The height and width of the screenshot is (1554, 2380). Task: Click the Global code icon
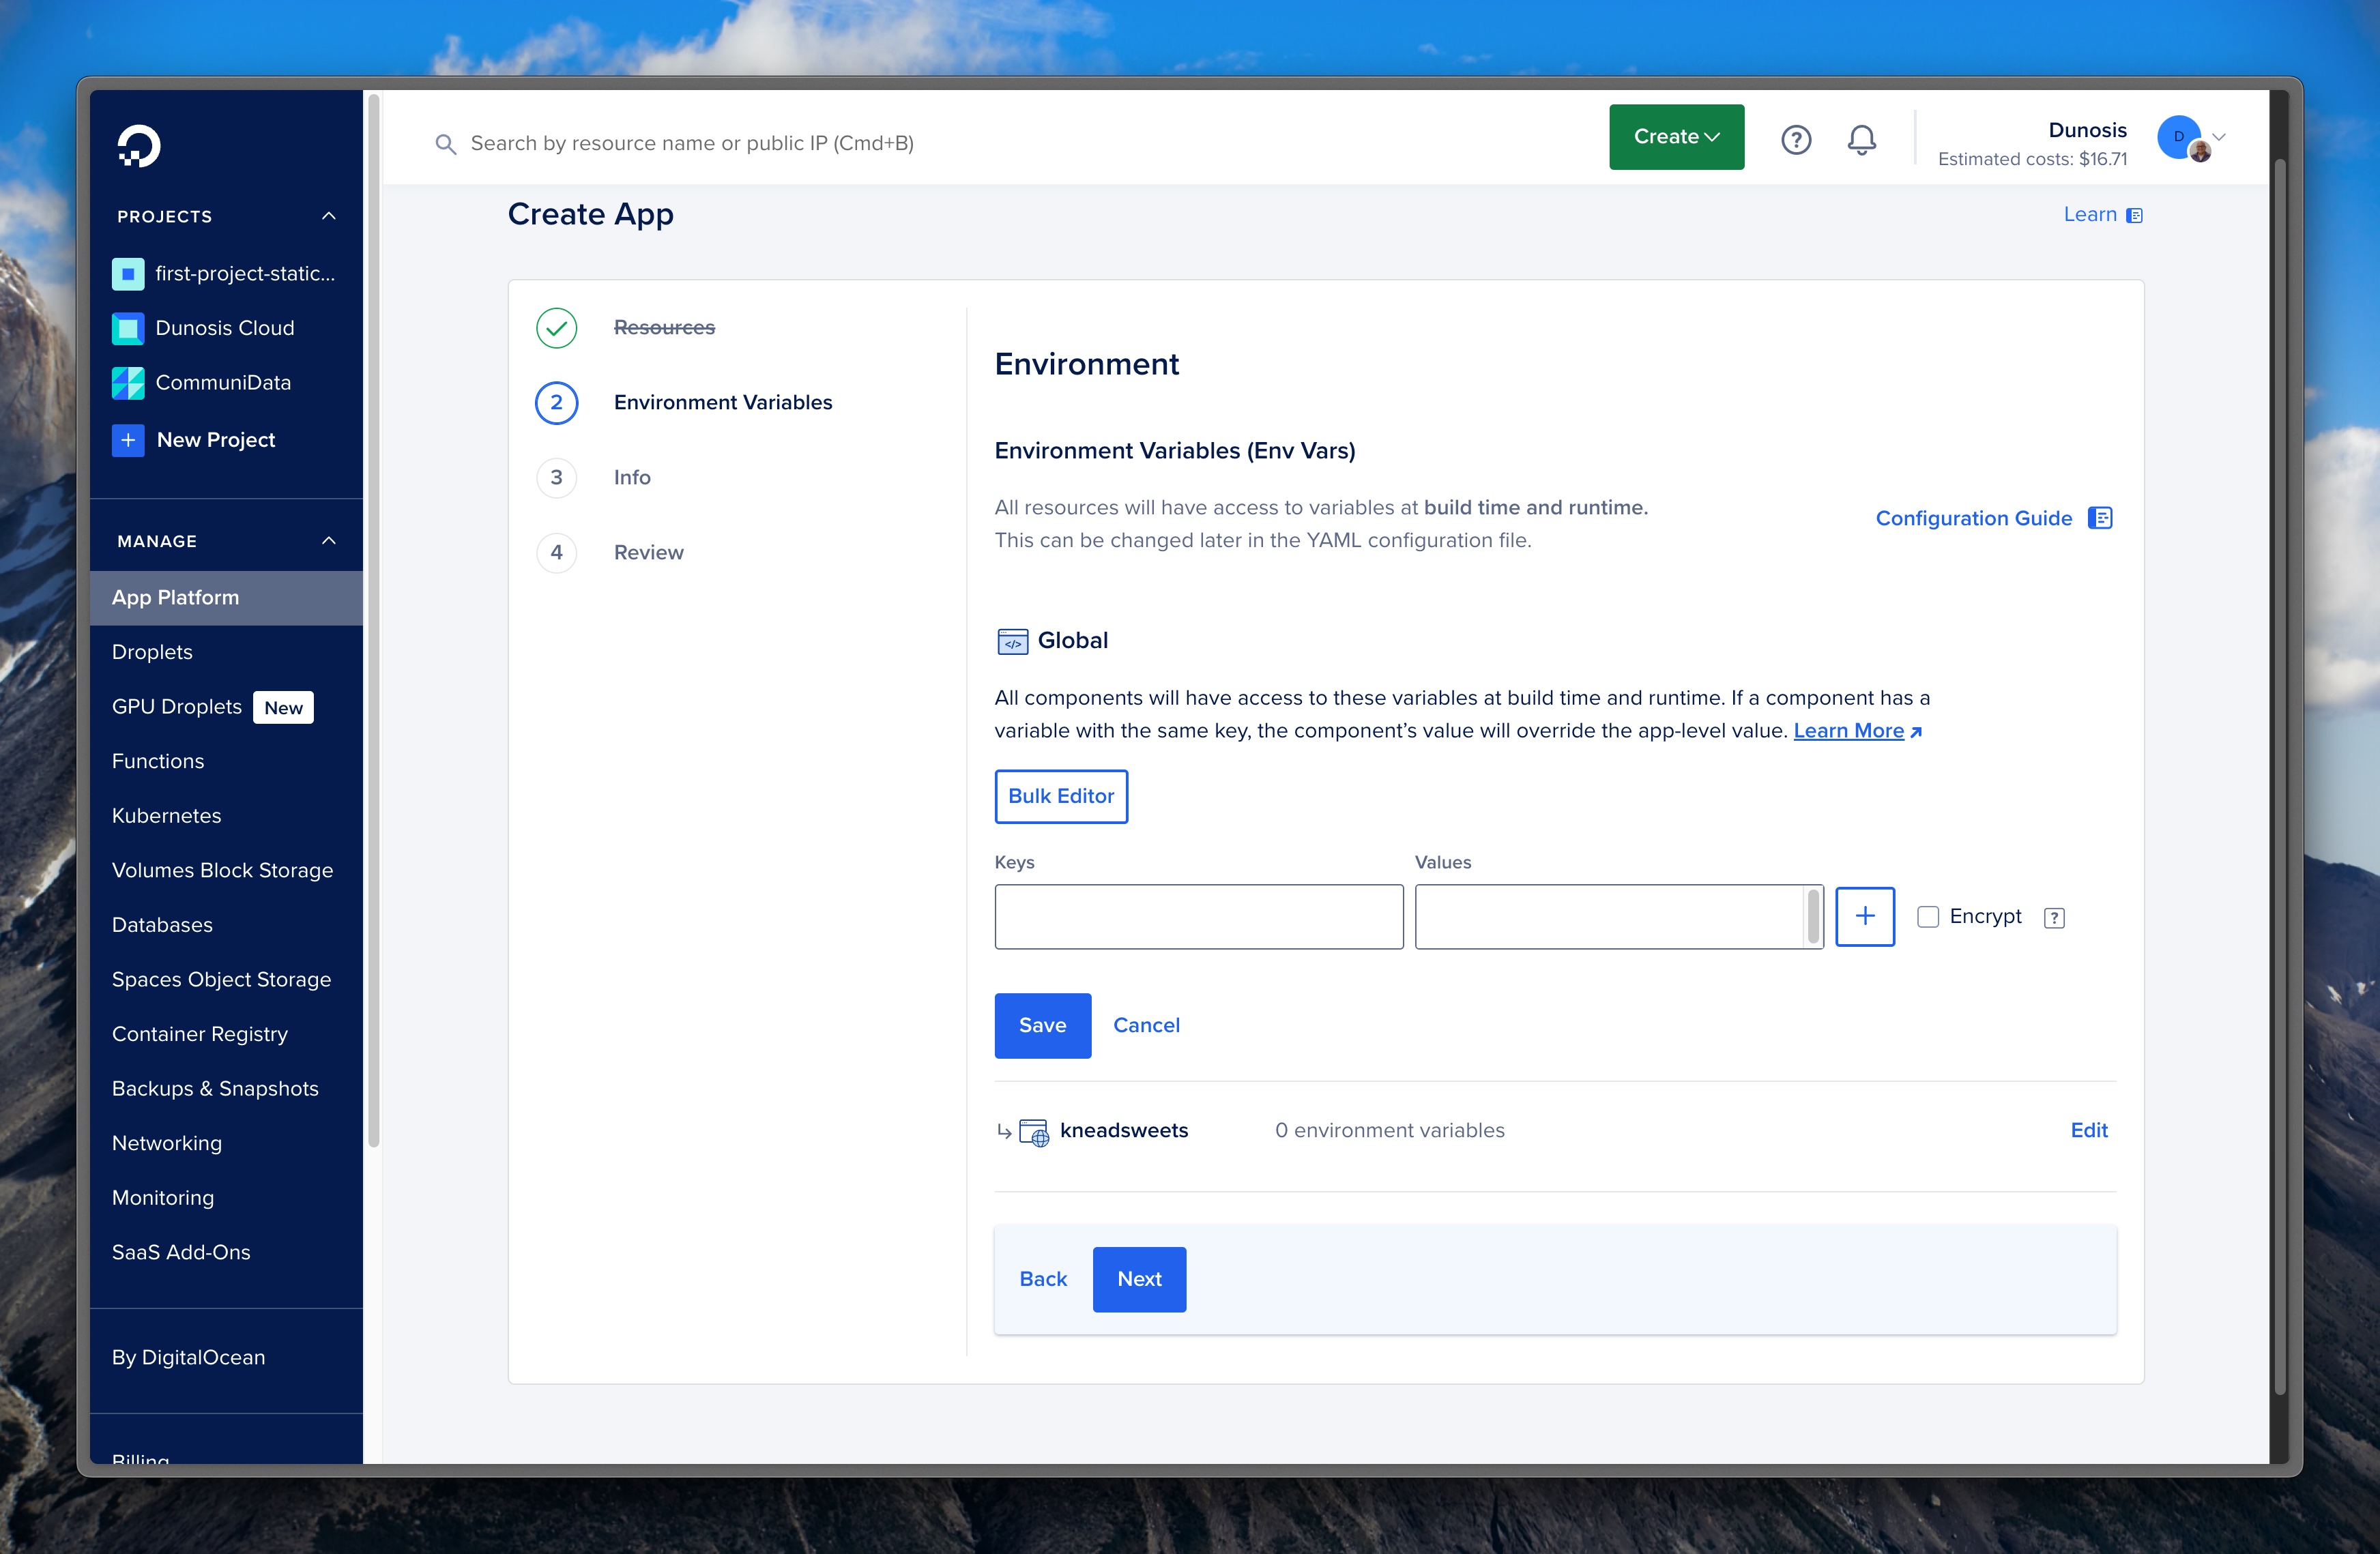coord(1012,641)
